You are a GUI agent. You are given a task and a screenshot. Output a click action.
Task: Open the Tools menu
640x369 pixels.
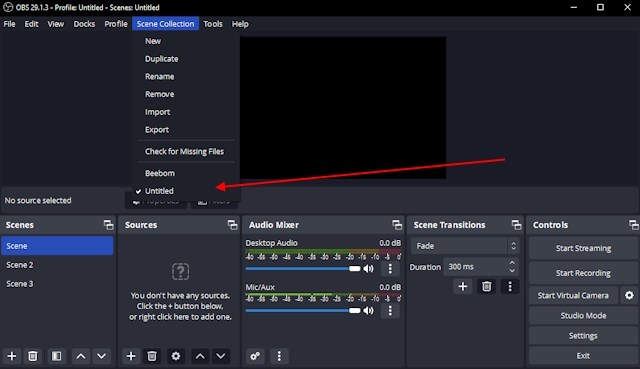[x=213, y=24]
